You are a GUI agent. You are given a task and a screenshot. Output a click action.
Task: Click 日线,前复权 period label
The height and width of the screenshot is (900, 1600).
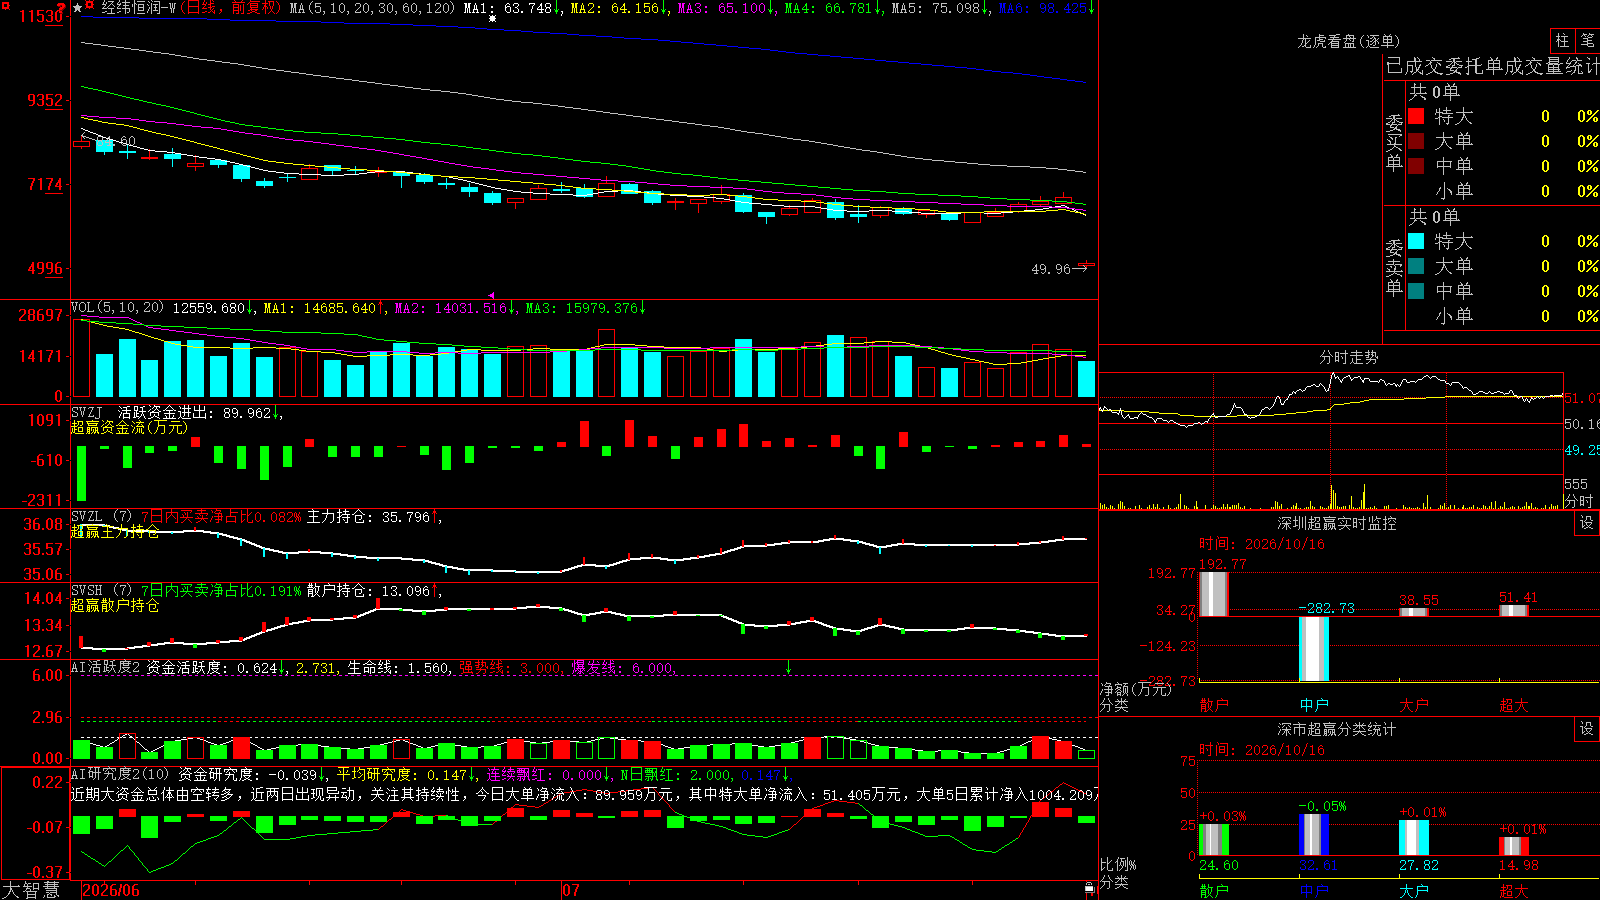point(230,8)
